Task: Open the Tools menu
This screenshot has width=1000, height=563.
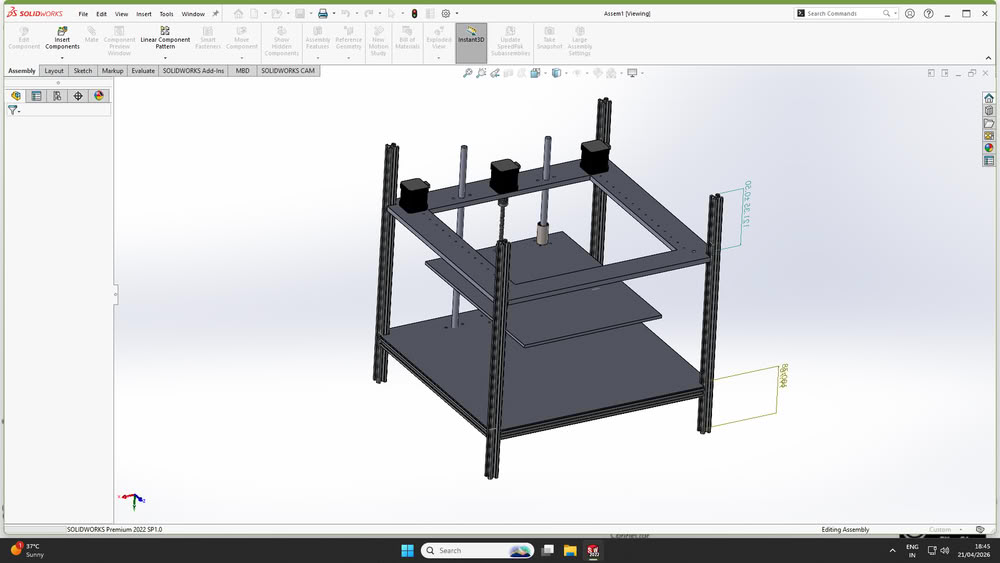Action: click(166, 14)
